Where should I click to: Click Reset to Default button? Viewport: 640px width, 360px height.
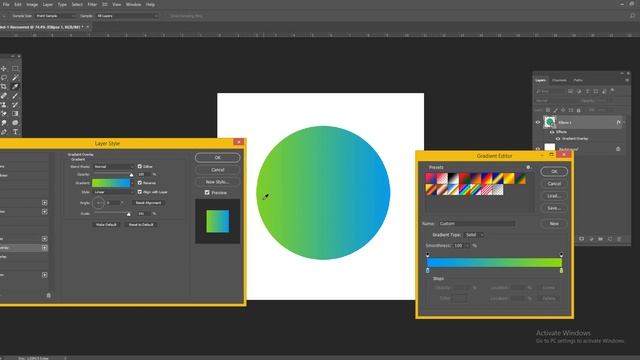[141, 224]
